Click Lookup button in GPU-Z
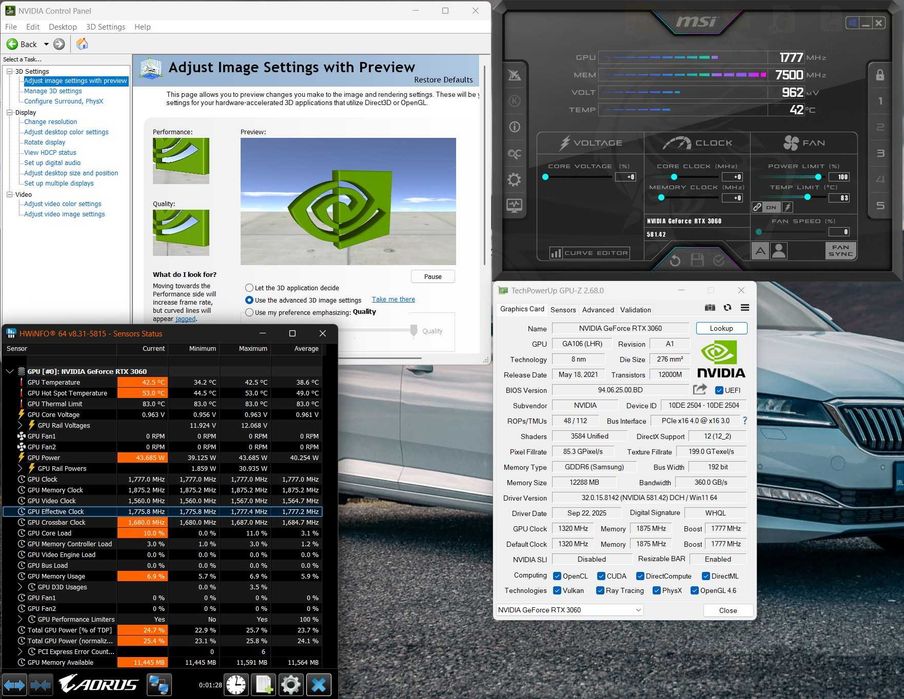 [721, 328]
